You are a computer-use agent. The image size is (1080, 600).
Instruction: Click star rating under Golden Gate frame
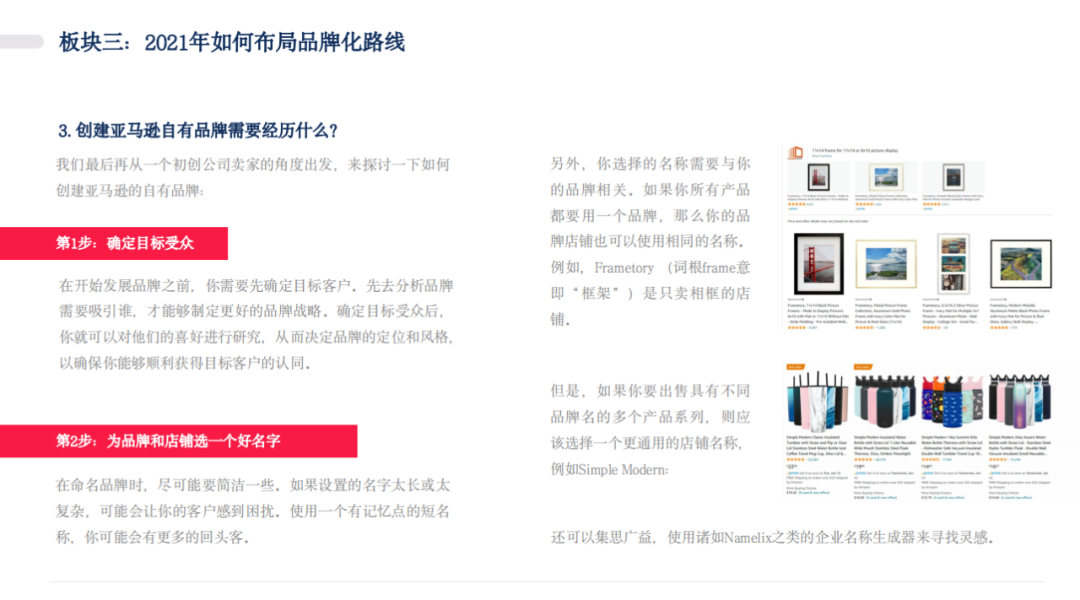[x=796, y=328]
